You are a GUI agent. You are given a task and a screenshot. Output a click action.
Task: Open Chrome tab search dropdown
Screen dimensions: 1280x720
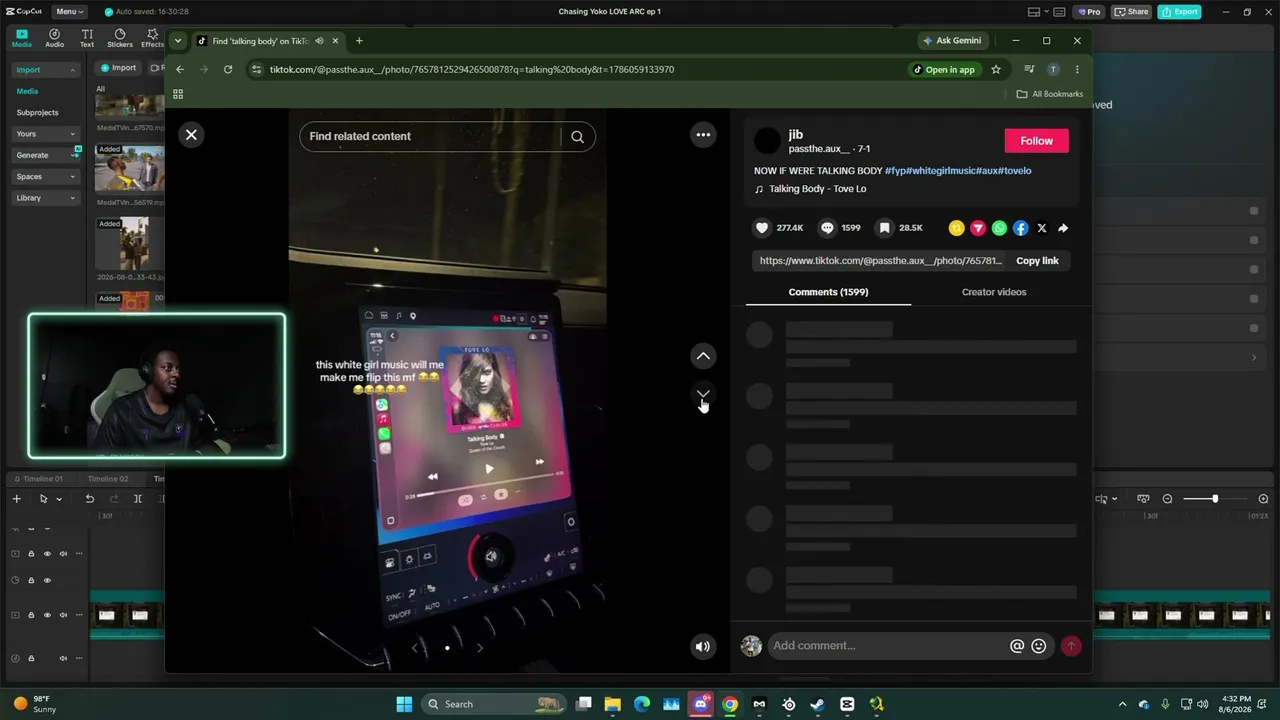(177, 41)
